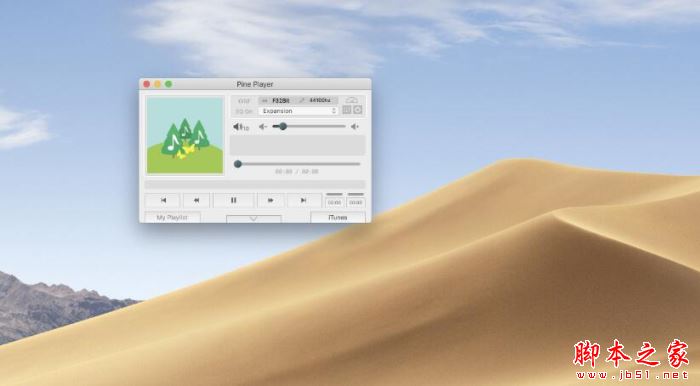
Task: Open the equalizer bars icon
Action: (x=346, y=110)
